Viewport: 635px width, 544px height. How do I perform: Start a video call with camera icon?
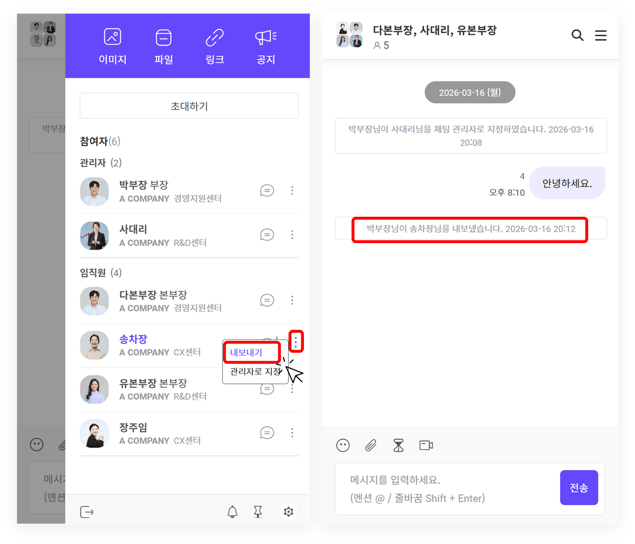(x=426, y=445)
